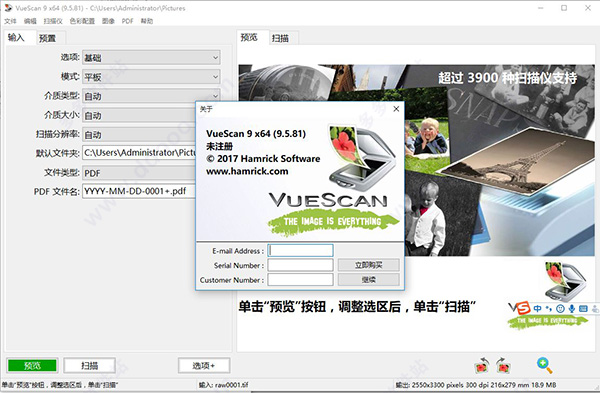
Task: Click the microphone voice input icon
Action: [x=572, y=308]
